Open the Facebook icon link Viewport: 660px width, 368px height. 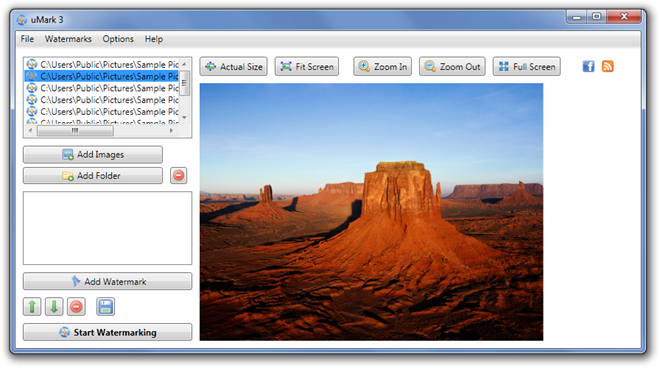(x=588, y=67)
